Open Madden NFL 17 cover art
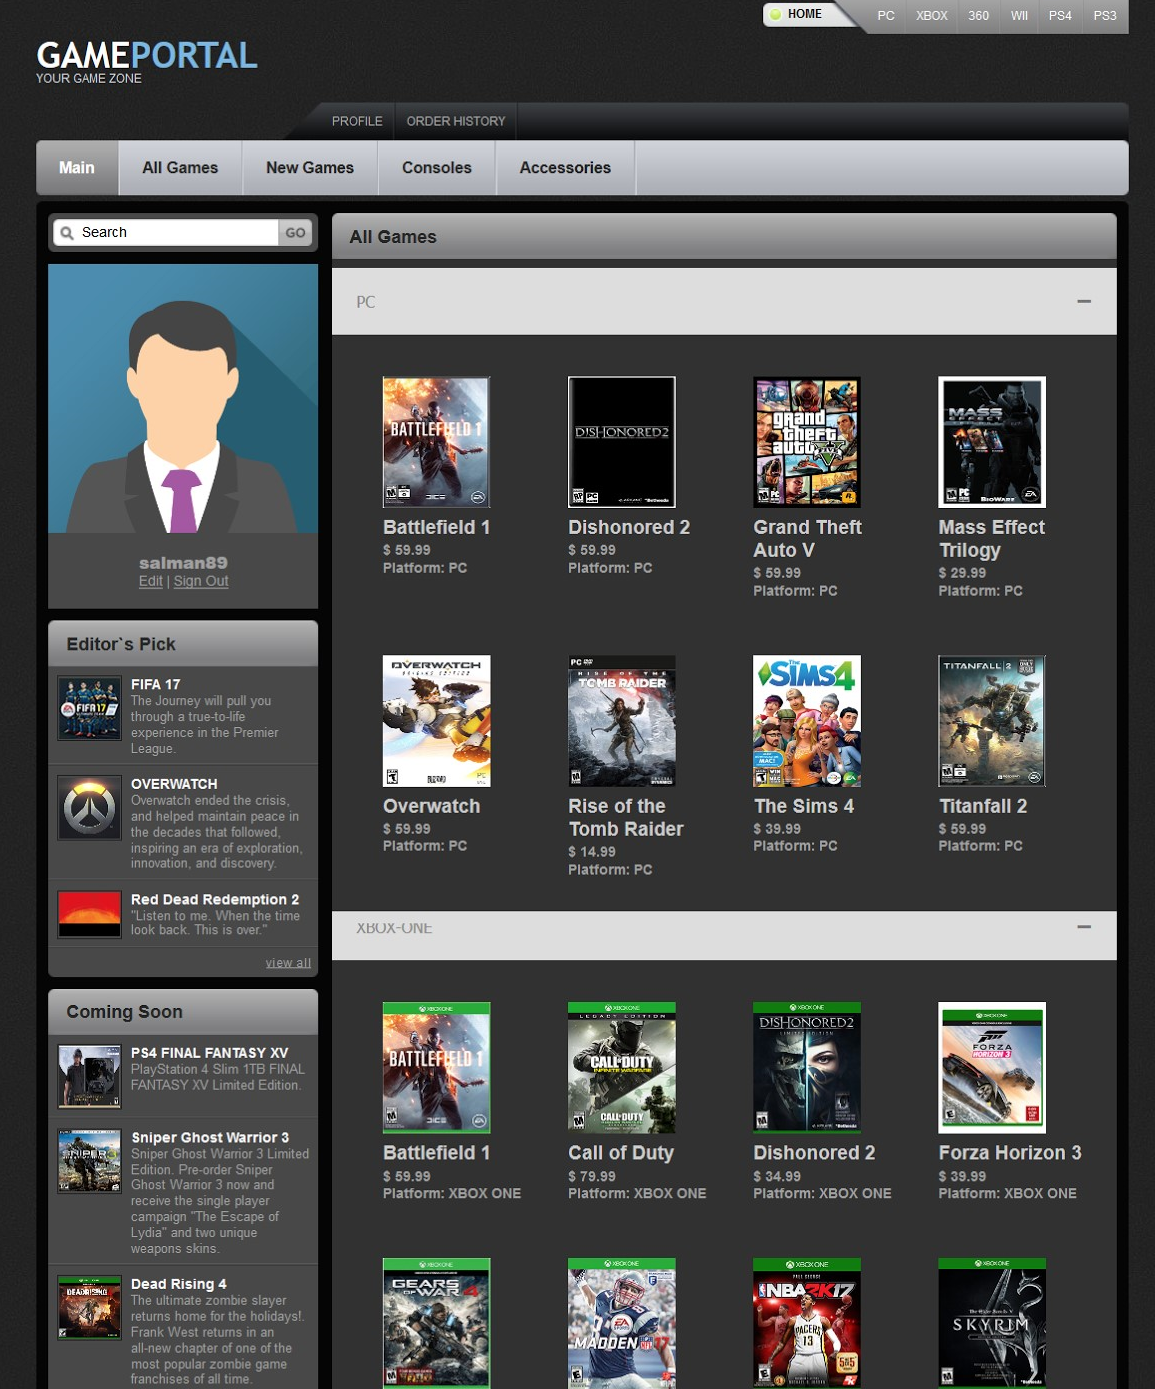1155x1389 pixels. pos(621,1323)
